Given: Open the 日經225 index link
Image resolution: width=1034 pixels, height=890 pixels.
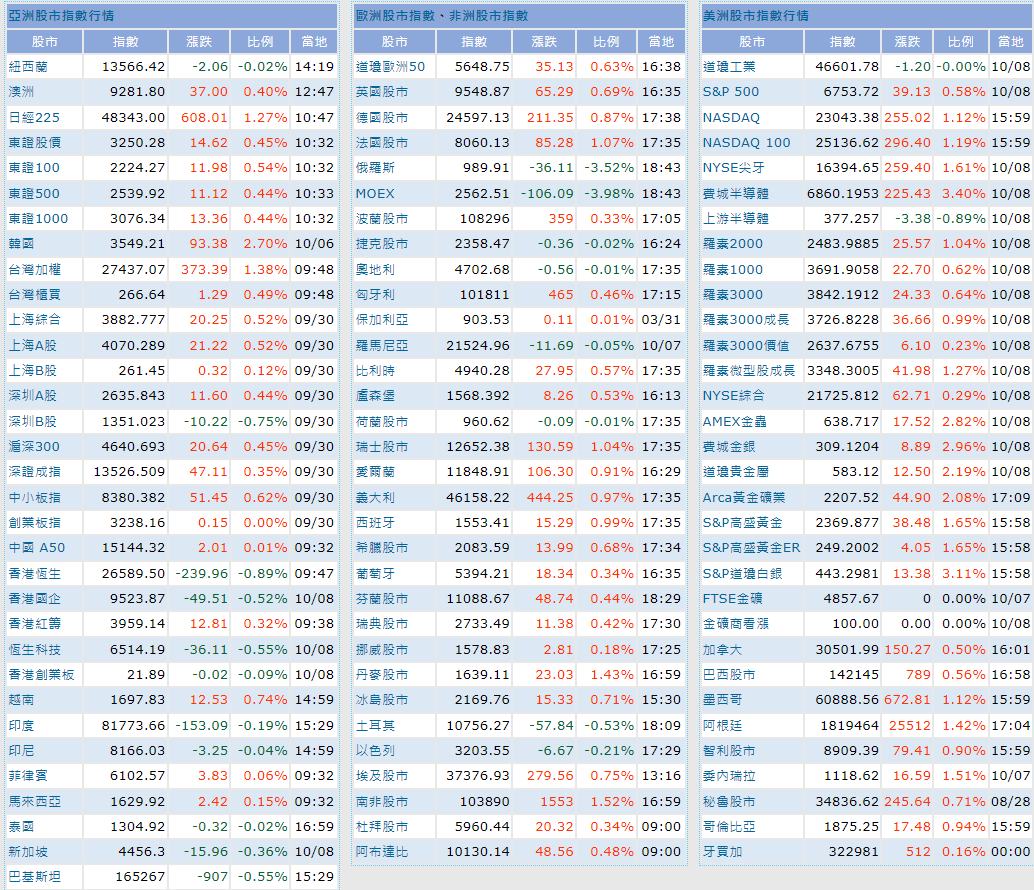Looking at the screenshot, I should (x=34, y=117).
